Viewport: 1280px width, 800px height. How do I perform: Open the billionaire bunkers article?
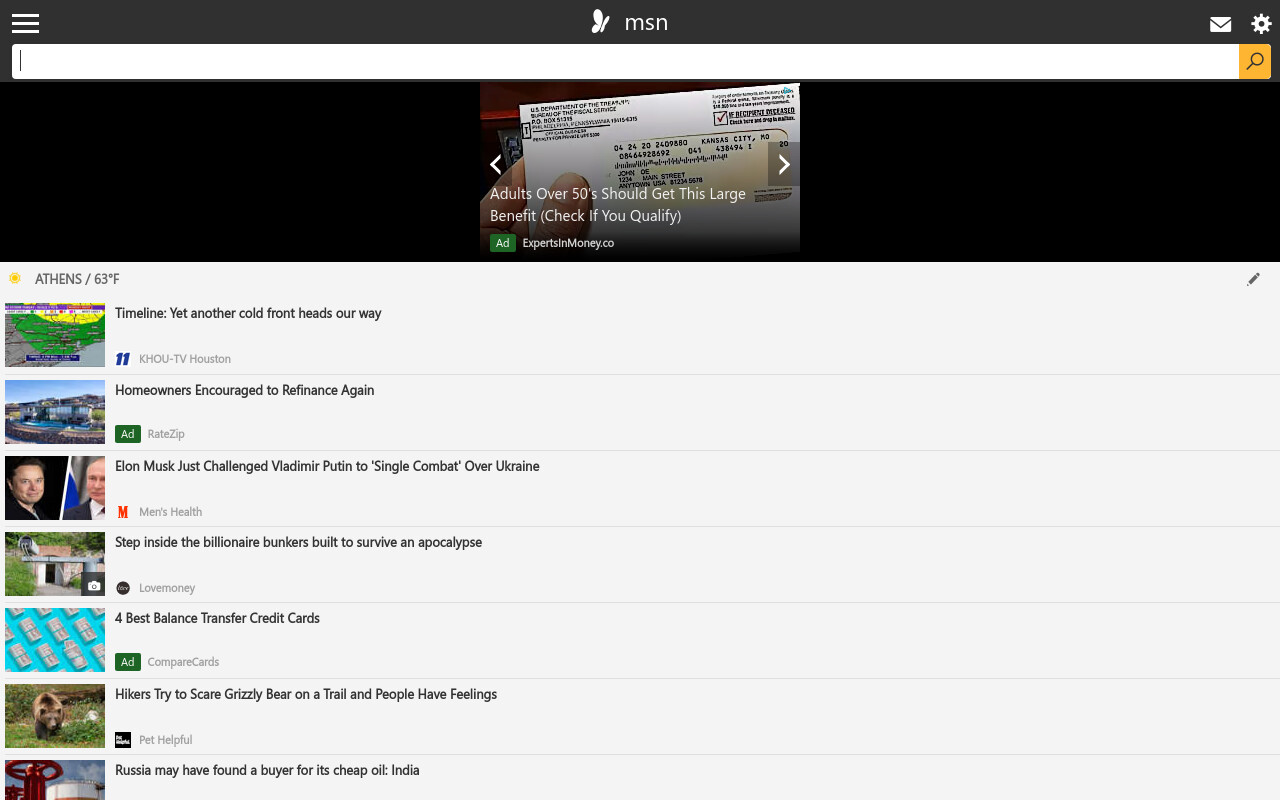[298, 542]
